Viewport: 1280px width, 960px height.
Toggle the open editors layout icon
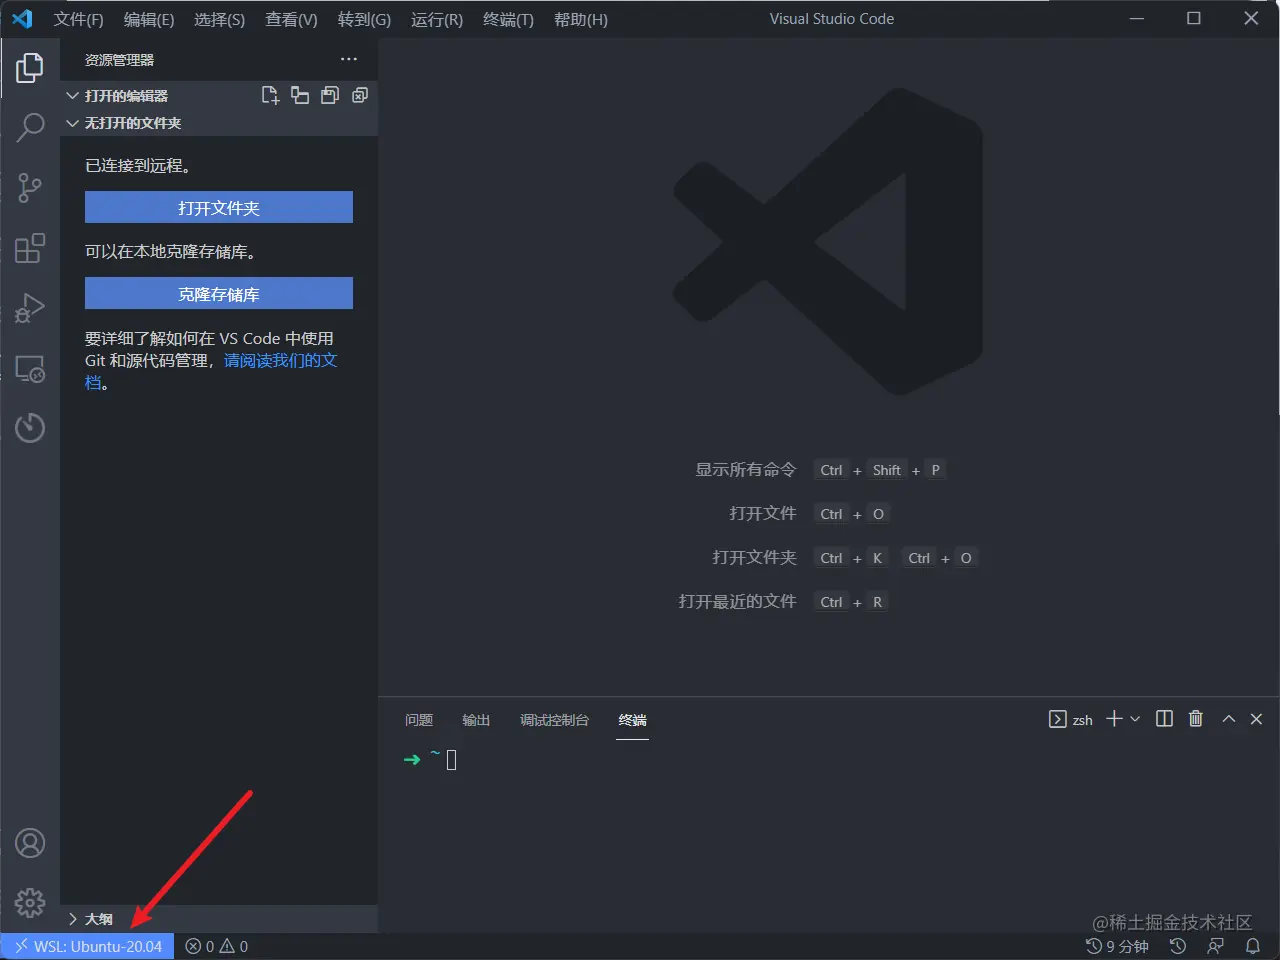[x=300, y=95]
